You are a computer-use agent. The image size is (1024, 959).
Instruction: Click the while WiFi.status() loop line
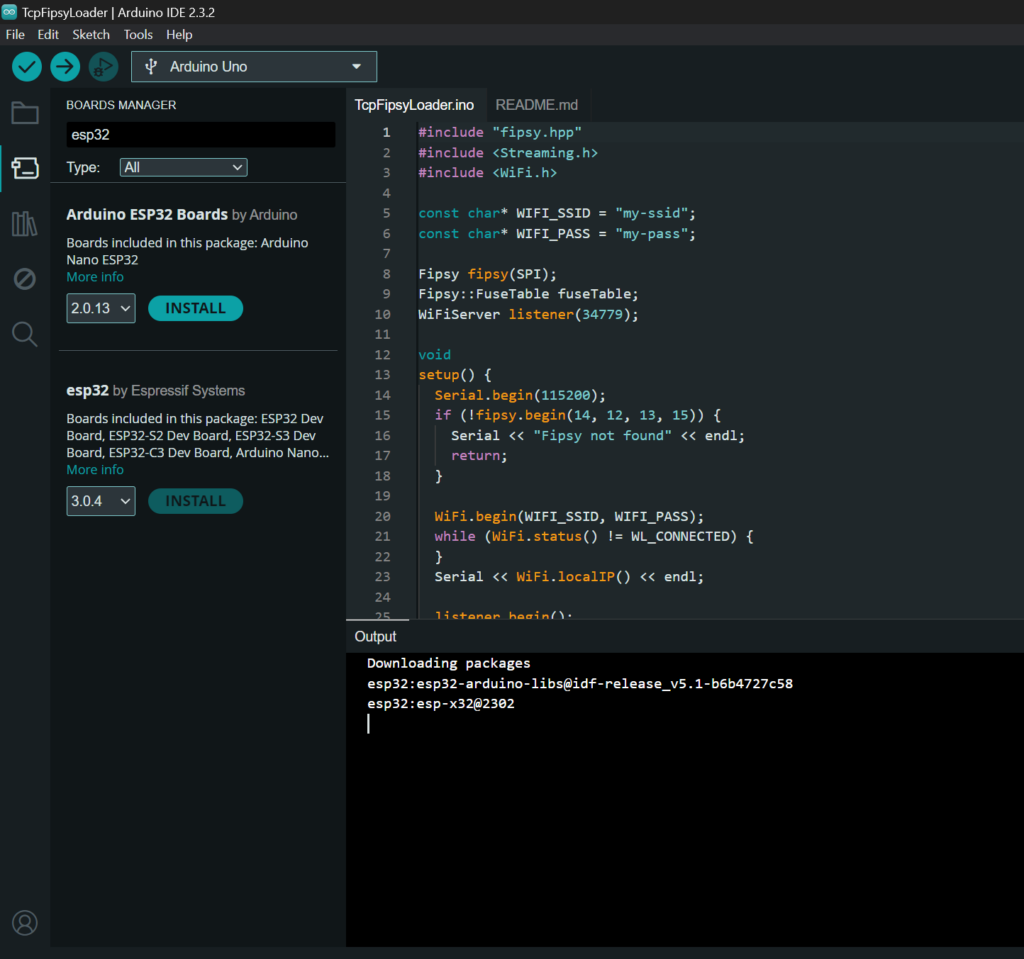pyautogui.click(x=594, y=537)
